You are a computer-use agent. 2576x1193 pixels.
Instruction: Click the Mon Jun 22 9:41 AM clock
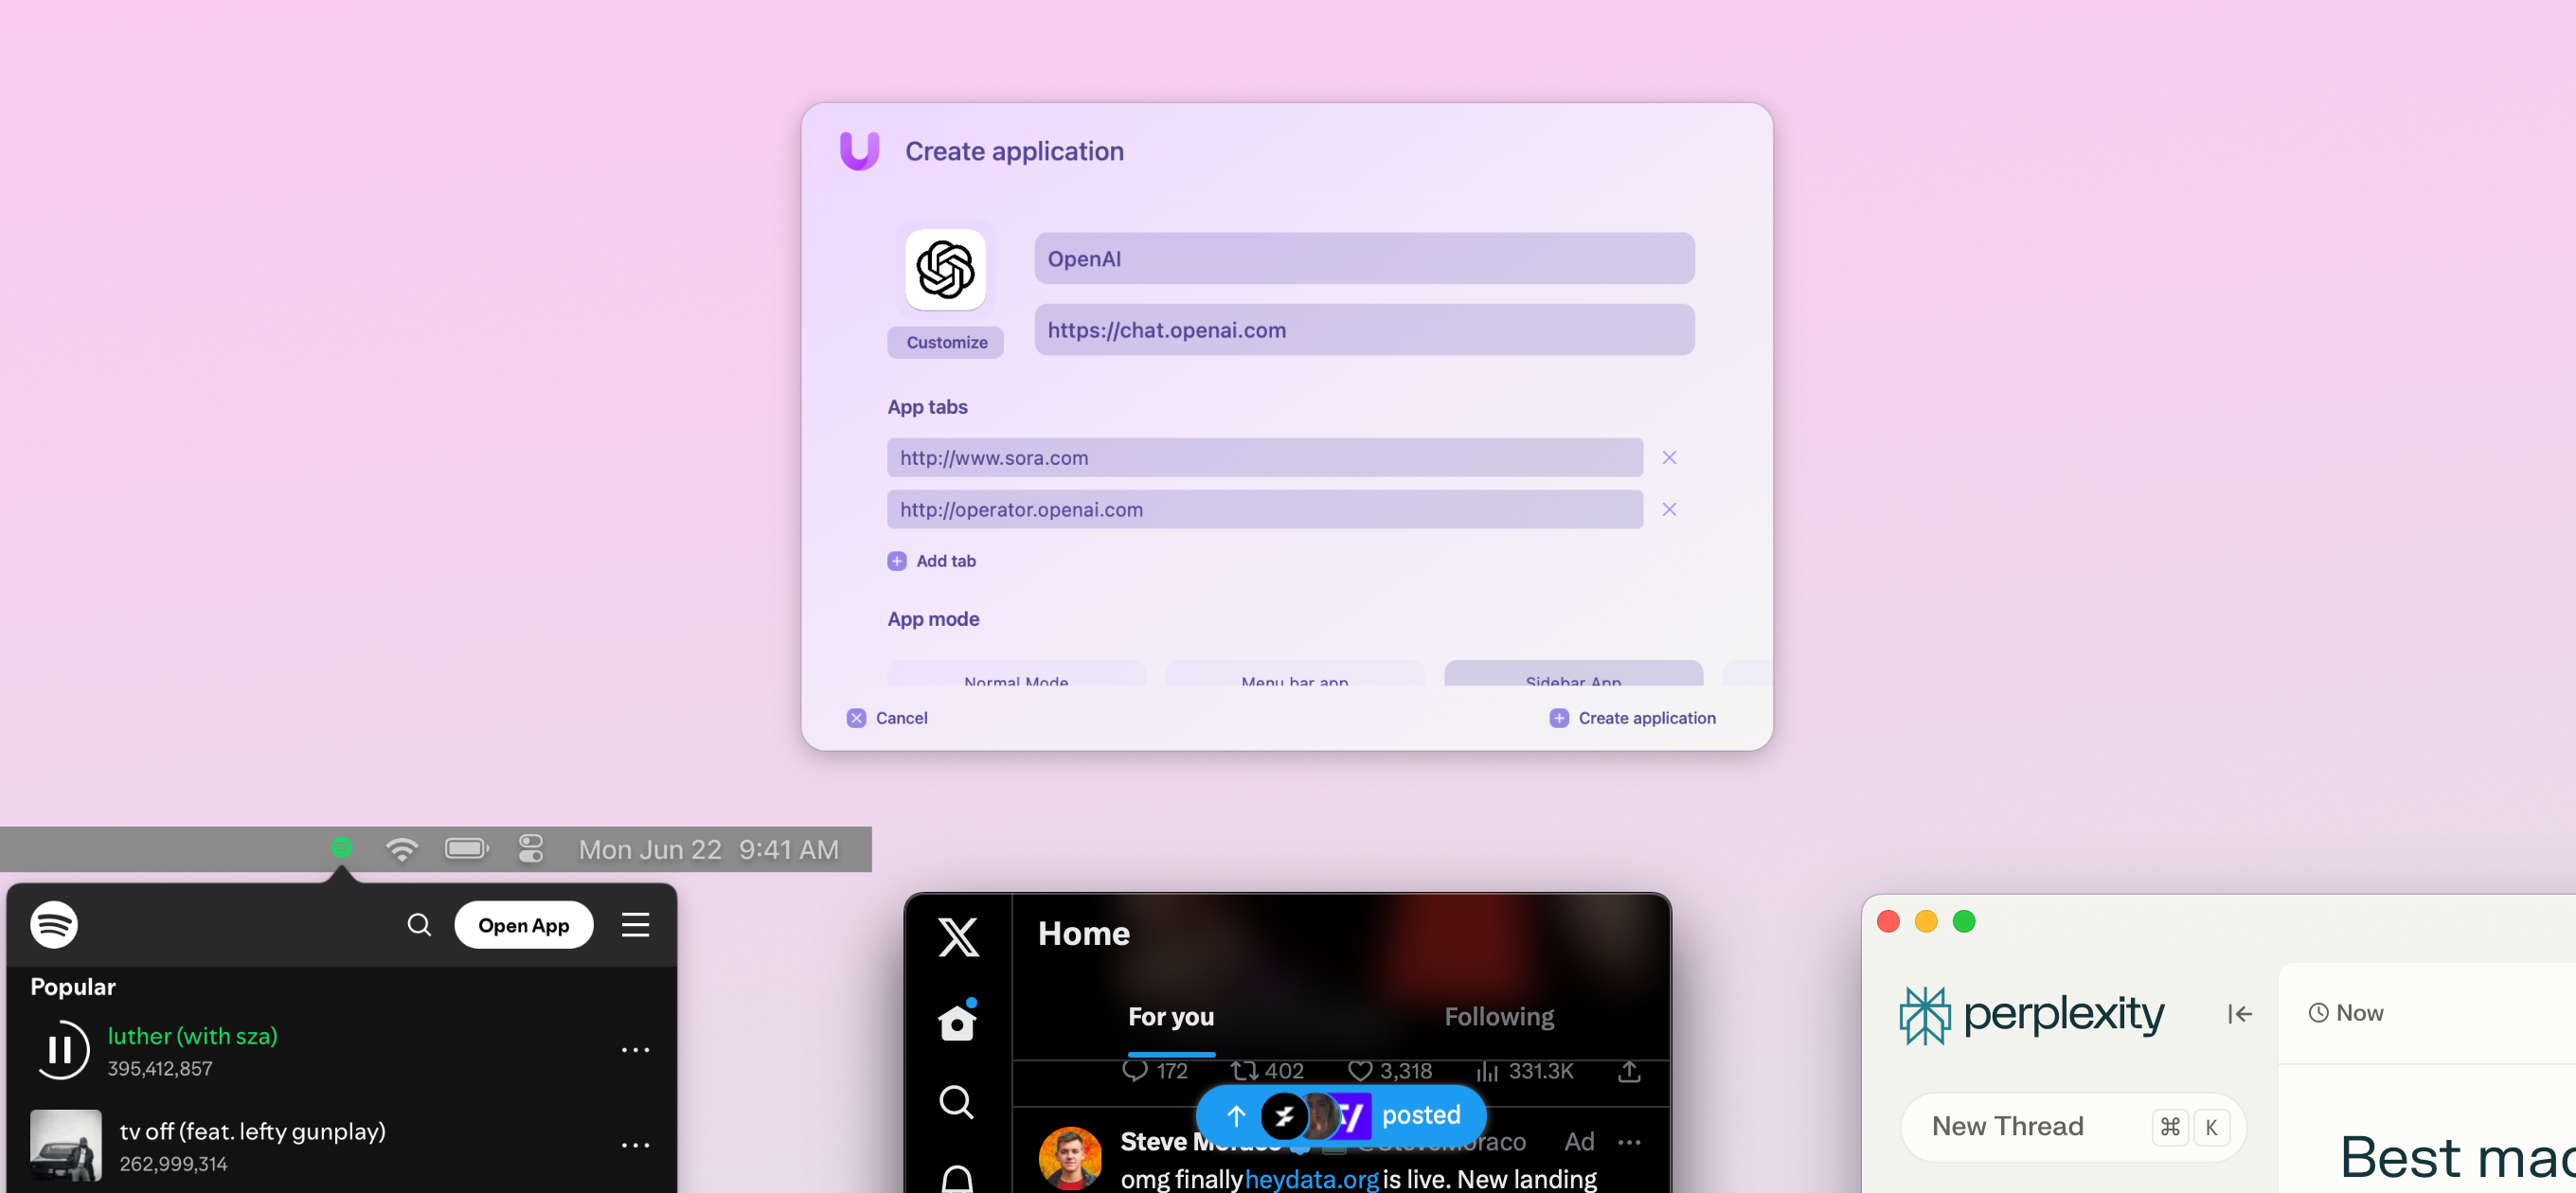pyautogui.click(x=709, y=850)
